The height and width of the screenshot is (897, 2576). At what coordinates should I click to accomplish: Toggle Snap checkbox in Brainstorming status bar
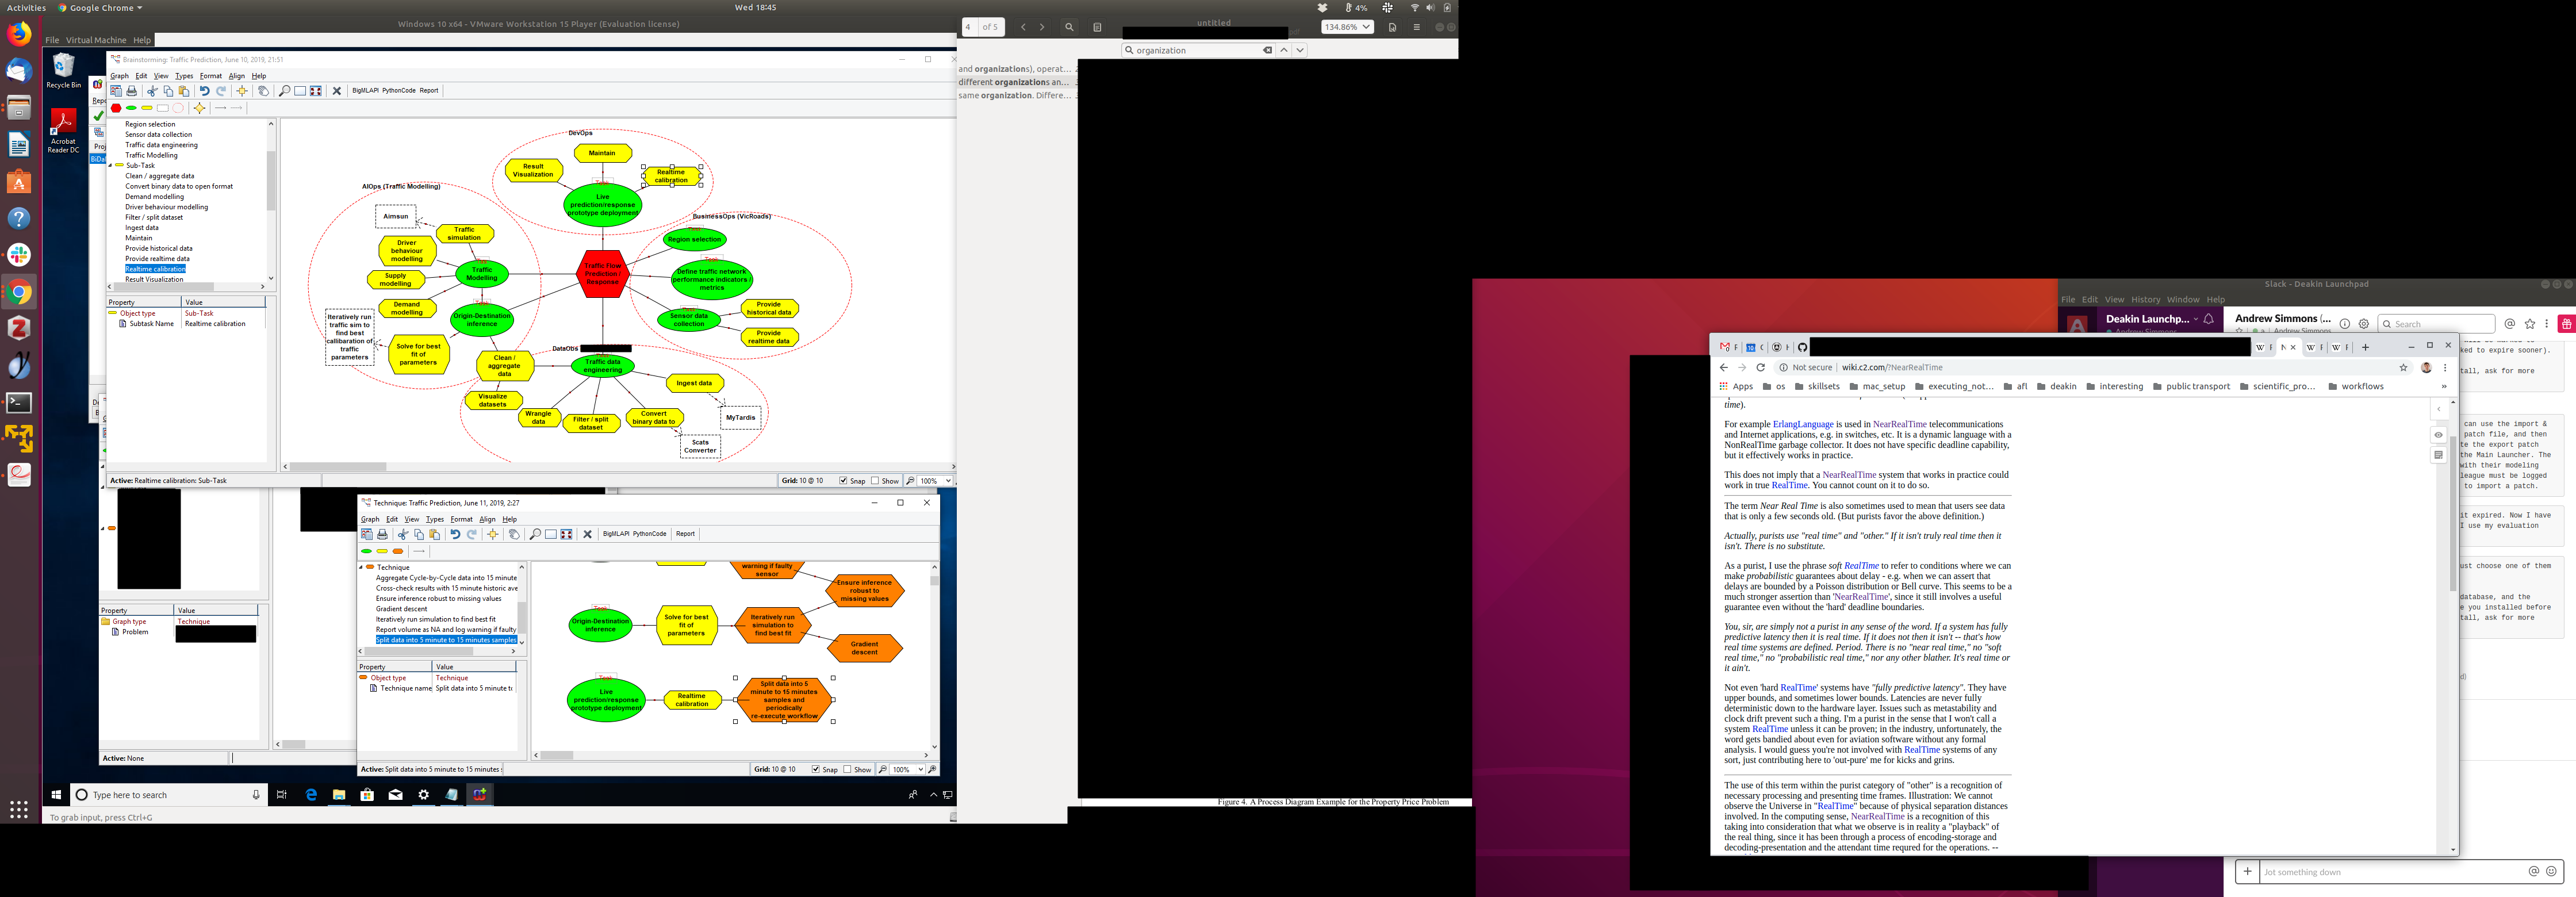click(843, 481)
